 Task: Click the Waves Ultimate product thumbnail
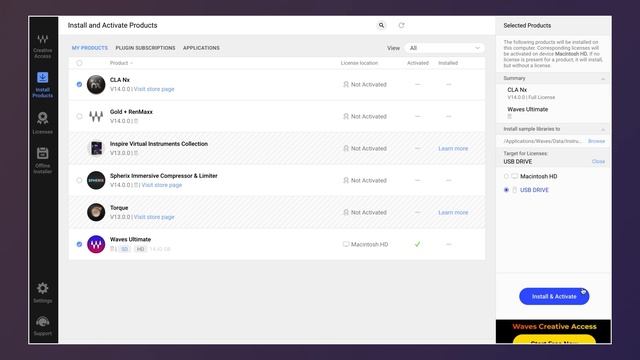click(x=96, y=244)
